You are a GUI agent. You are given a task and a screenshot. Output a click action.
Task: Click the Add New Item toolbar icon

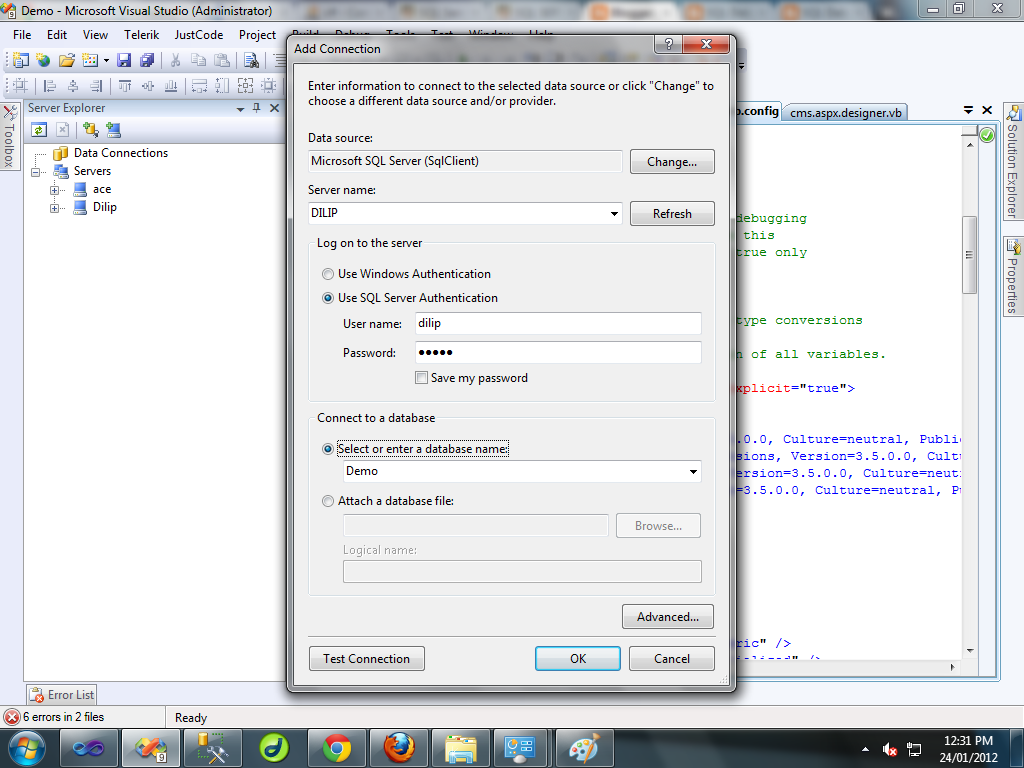90,61
